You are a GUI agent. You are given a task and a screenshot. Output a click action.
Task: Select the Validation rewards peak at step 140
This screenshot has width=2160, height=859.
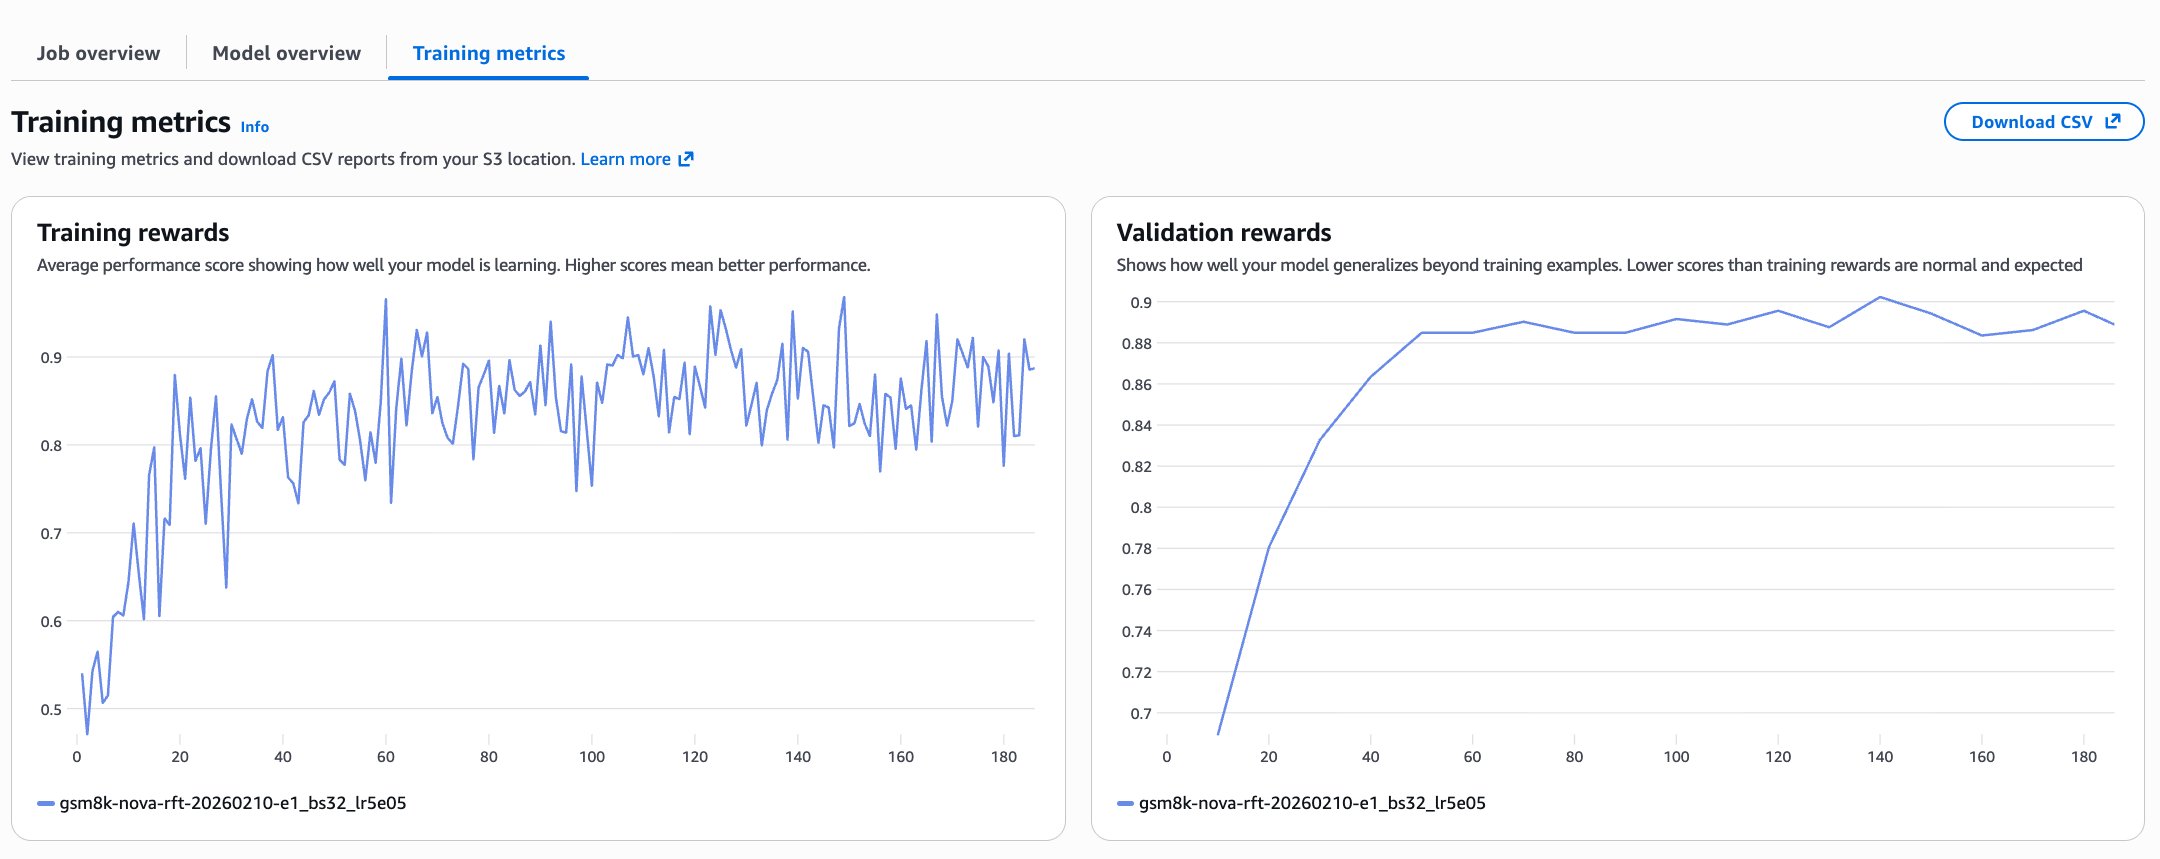pos(1880,297)
